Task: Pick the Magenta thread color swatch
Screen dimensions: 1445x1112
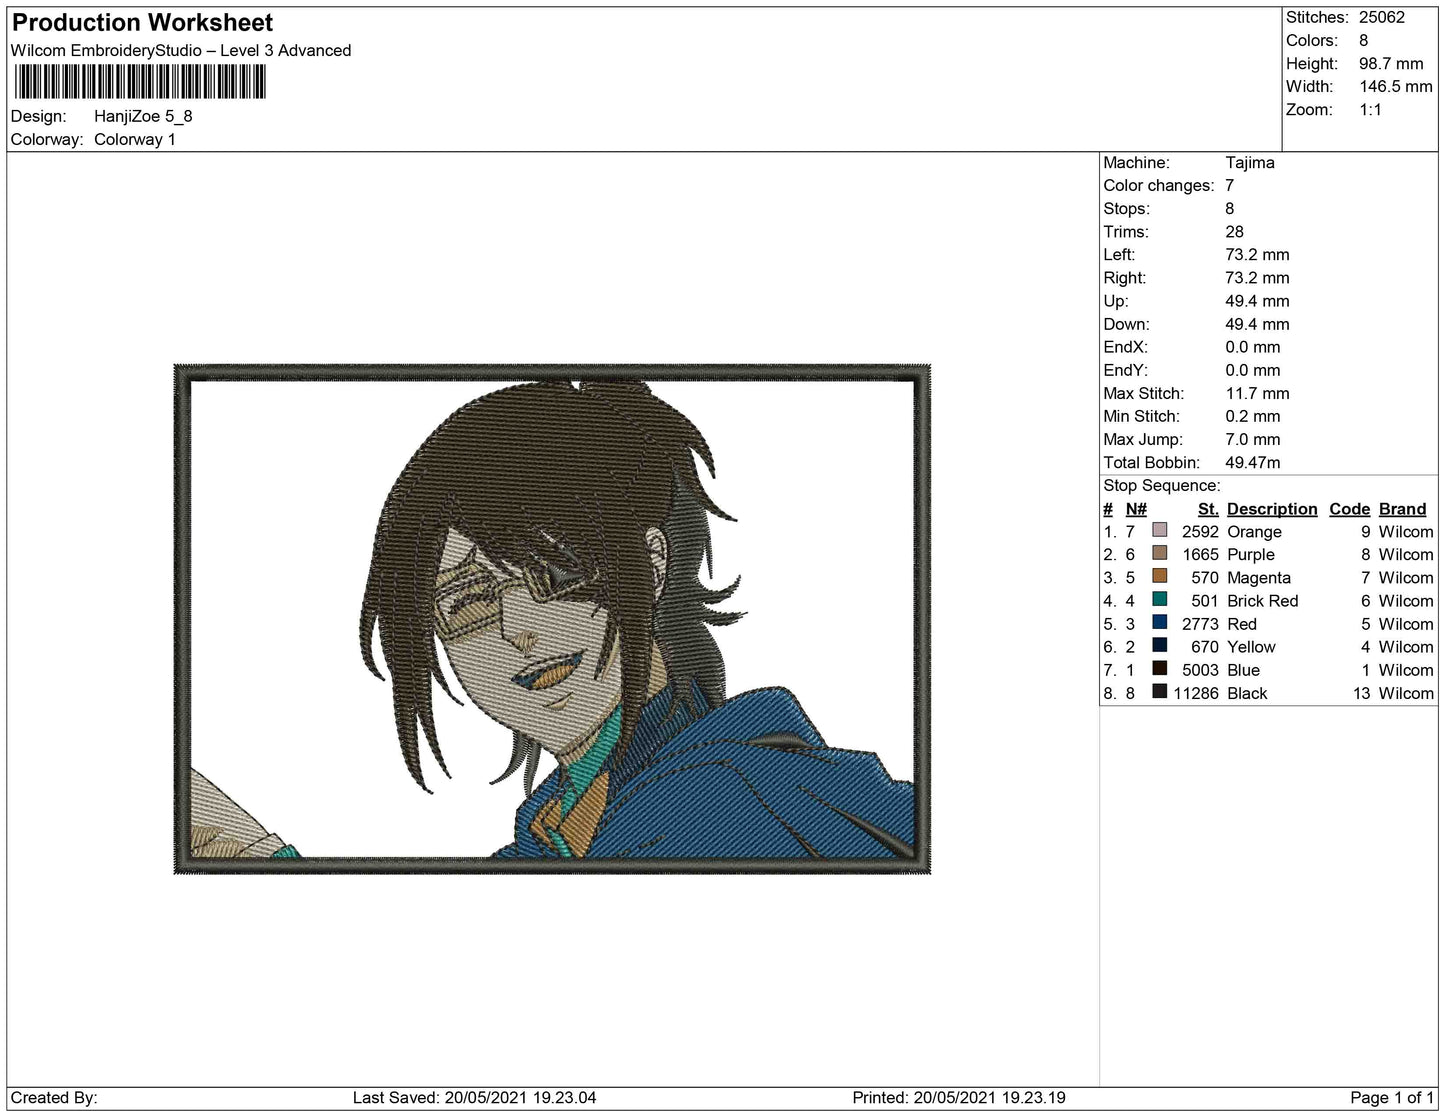Action: (x=1160, y=576)
